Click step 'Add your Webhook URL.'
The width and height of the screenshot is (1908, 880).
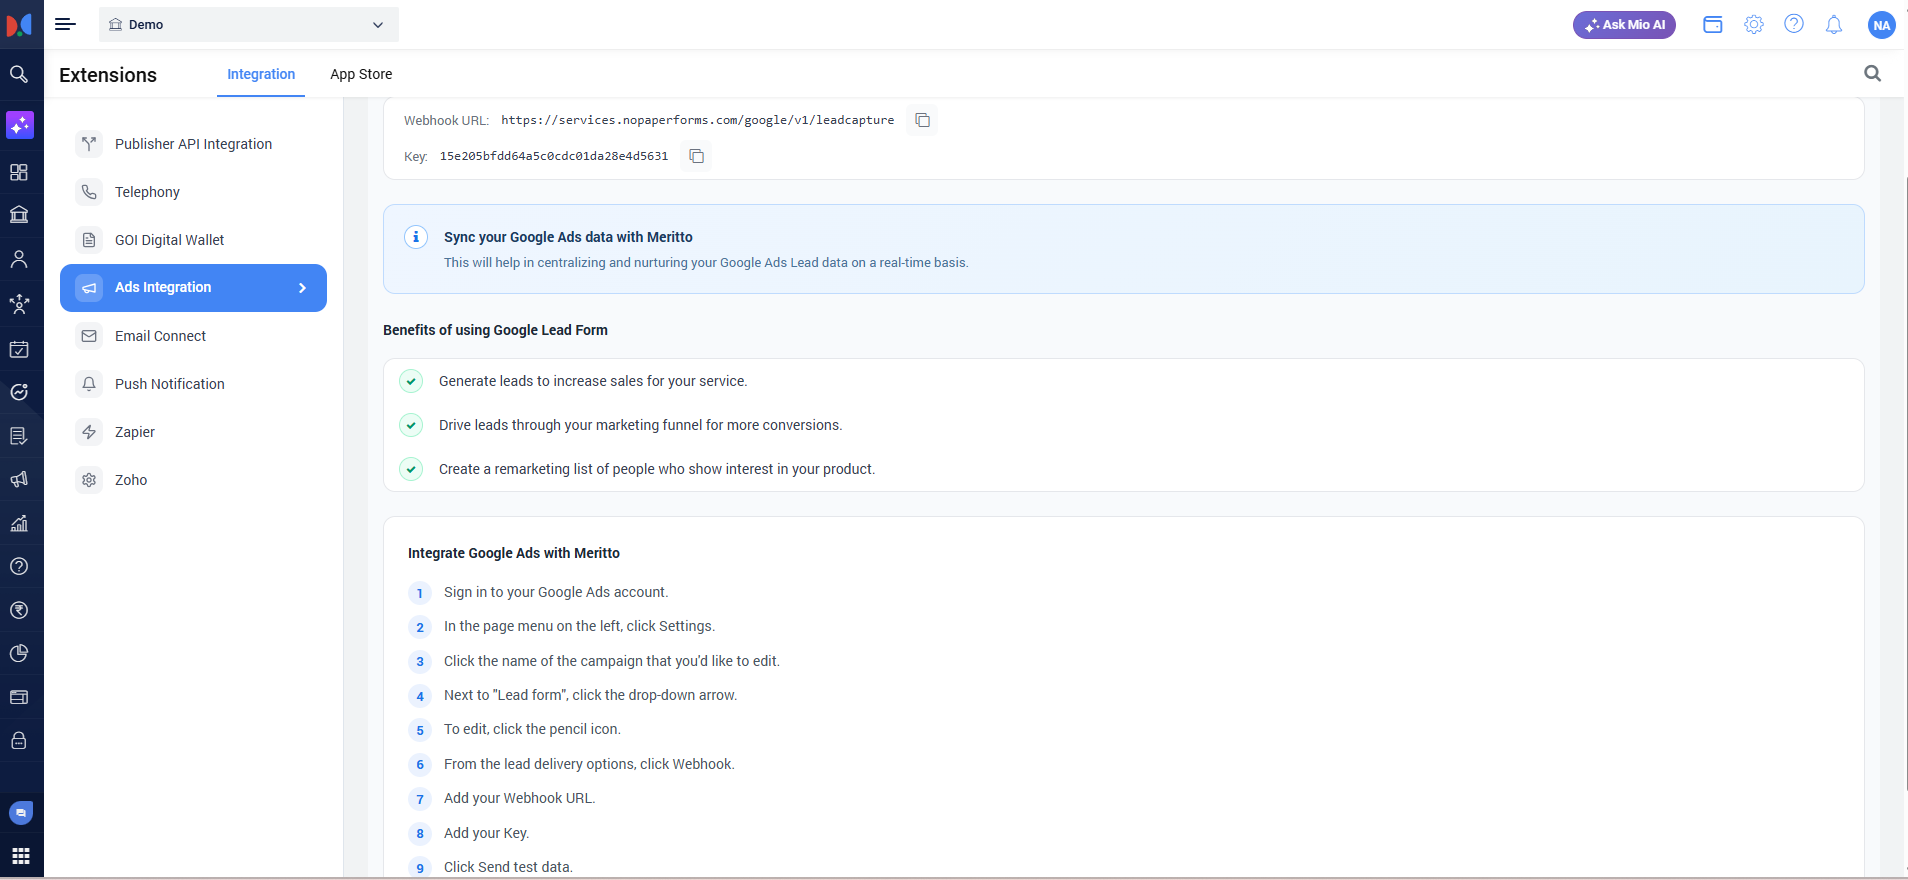[x=520, y=798]
